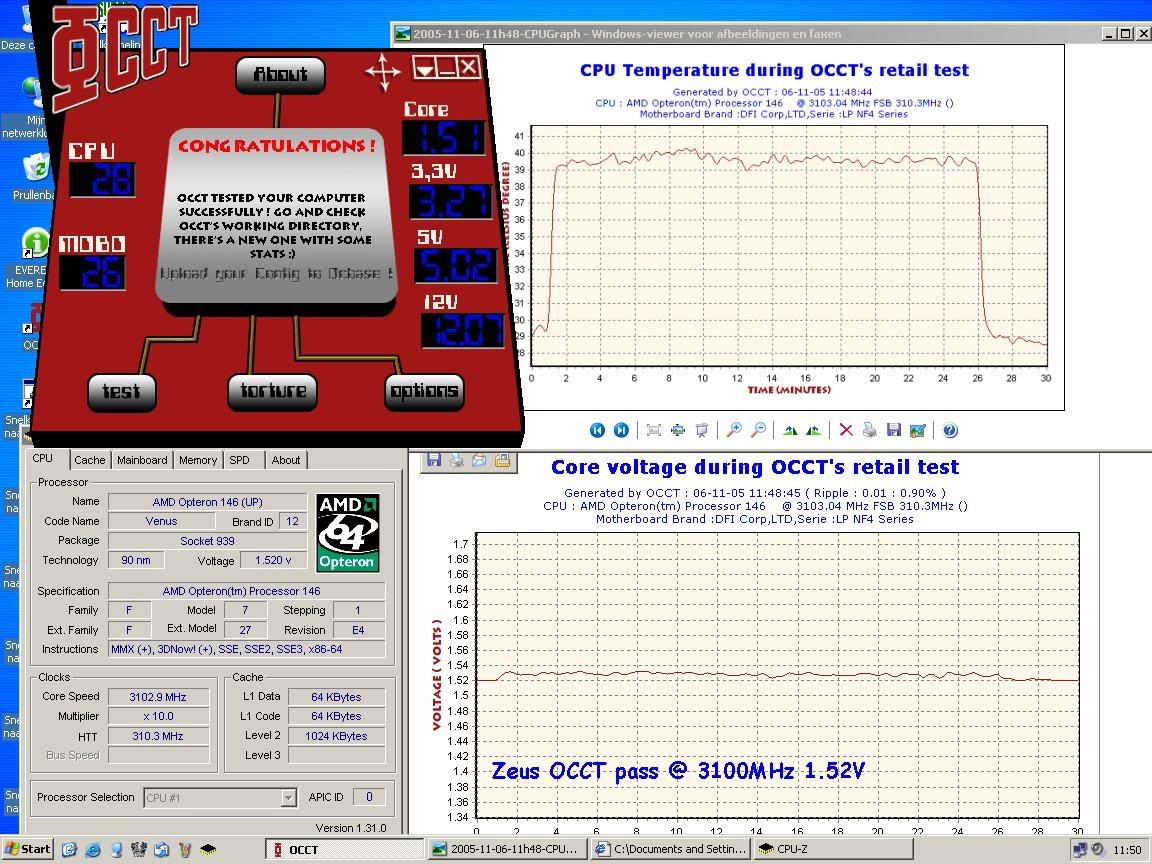Click the Code Name value "Venus"
Image resolution: width=1152 pixels, height=864 pixels.
[x=161, y=521]
